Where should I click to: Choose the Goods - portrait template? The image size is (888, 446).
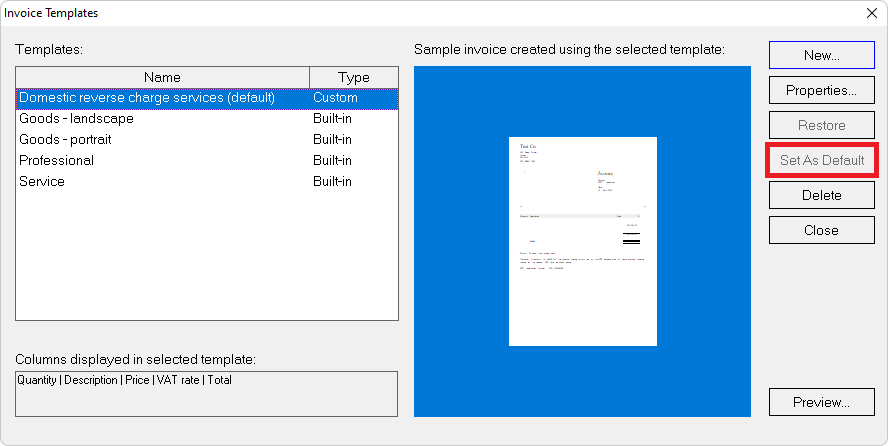point(65,140)
